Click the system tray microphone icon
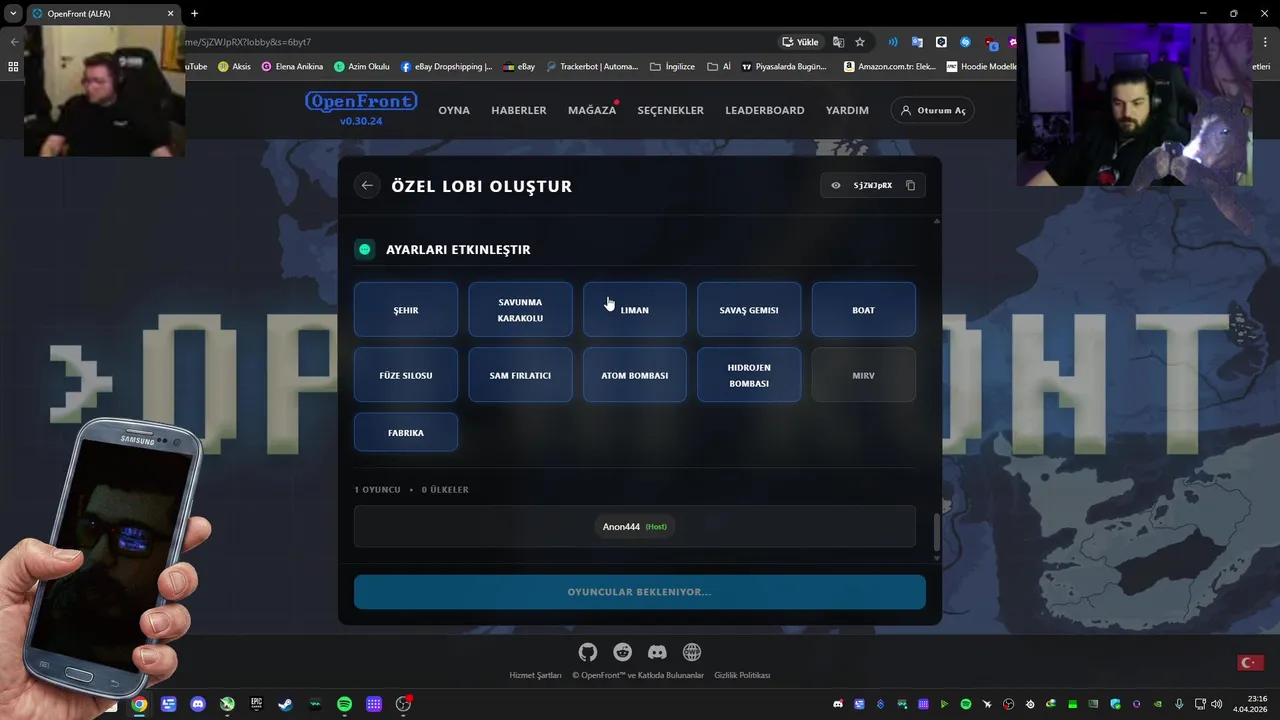This screenshot has height=720, width=1280. click(x=1179, y=704)
